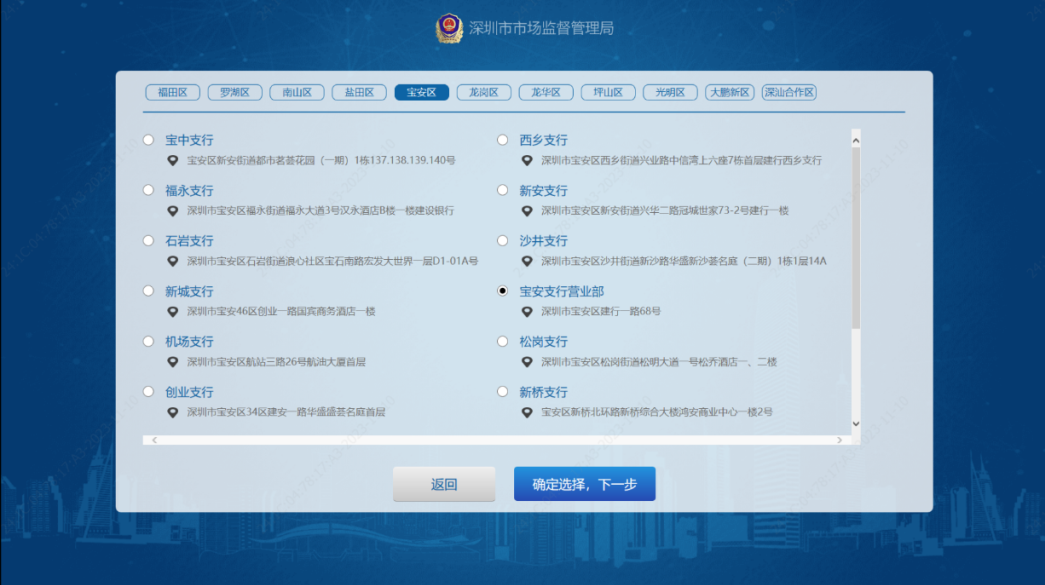1045x585 pixels.
Task: Switch to the 深汕合作区 district tab
Action: pos(789,93)
